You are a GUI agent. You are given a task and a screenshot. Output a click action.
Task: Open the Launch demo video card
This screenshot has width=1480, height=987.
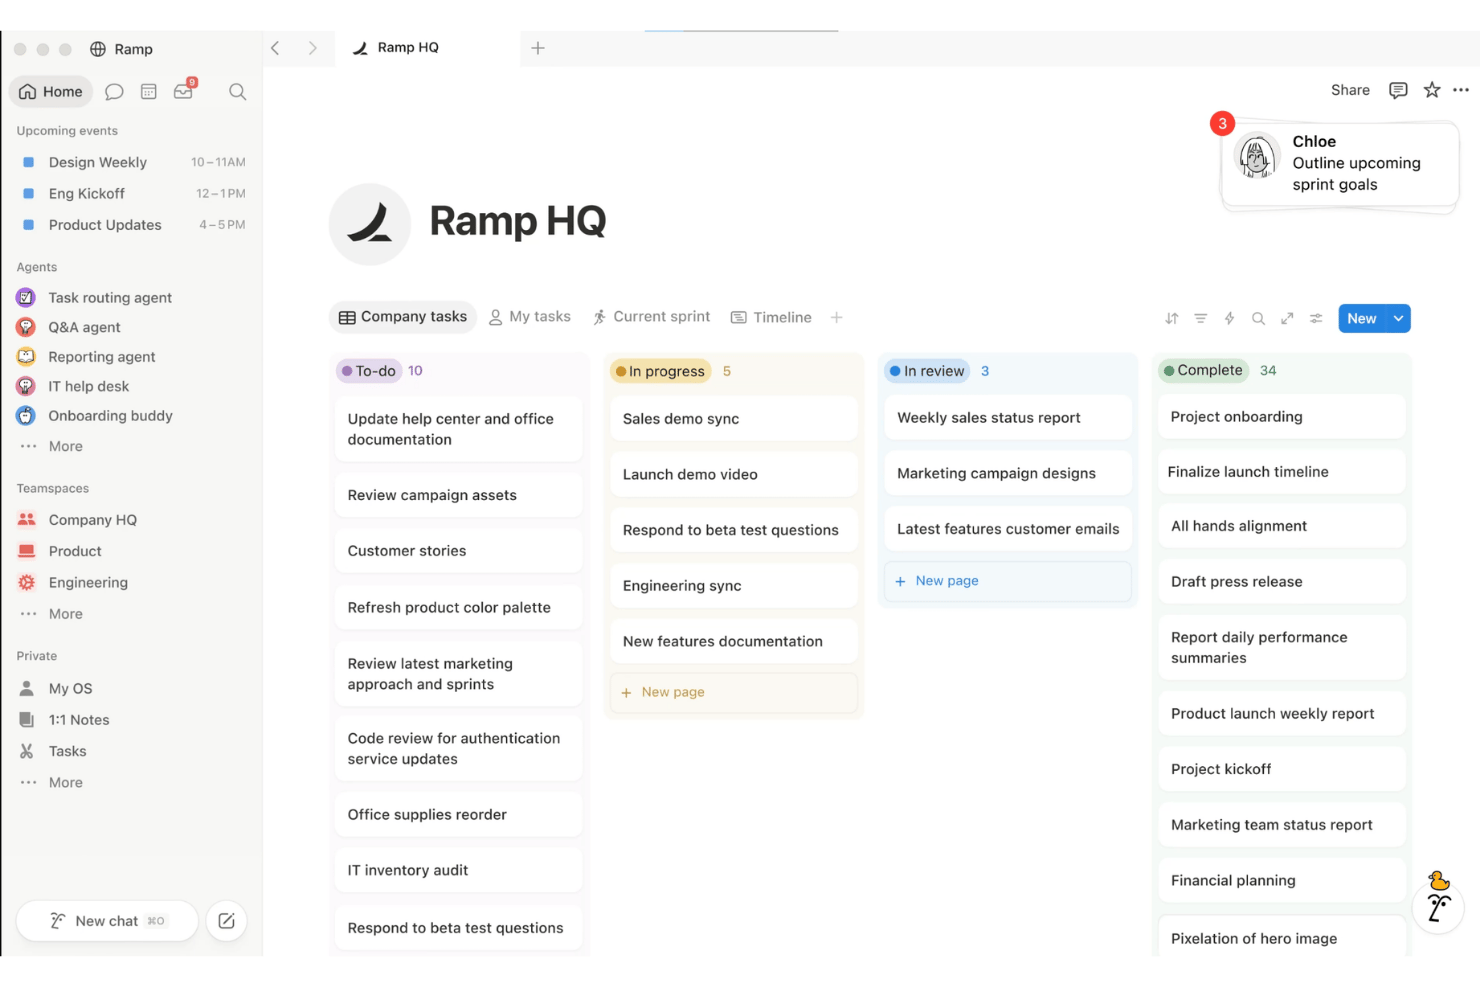pyautogui.click(x=733, y=475)
